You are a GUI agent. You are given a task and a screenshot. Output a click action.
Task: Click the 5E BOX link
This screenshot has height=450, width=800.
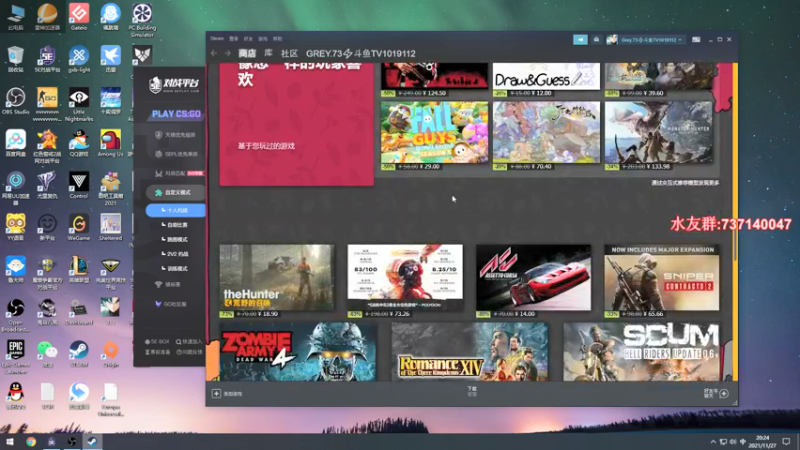pyautogui.click(x=157, y=341)
